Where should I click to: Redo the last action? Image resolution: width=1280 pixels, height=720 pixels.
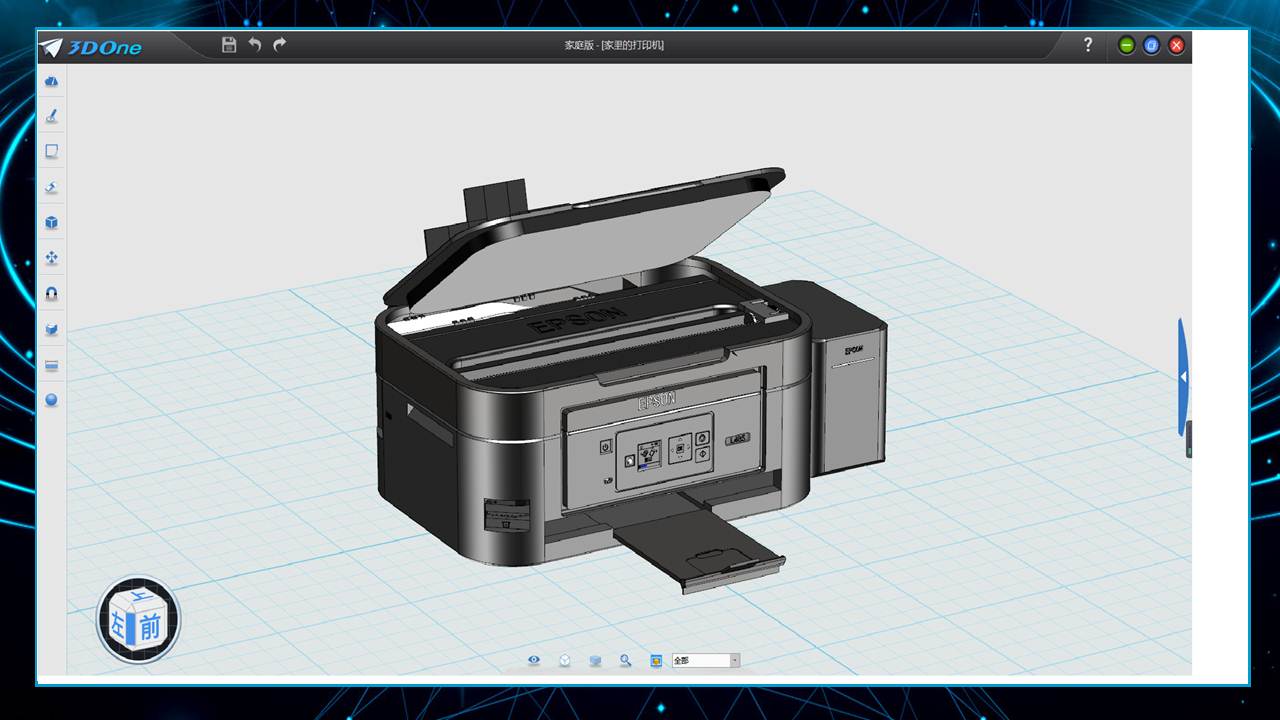tap(280, 45)
